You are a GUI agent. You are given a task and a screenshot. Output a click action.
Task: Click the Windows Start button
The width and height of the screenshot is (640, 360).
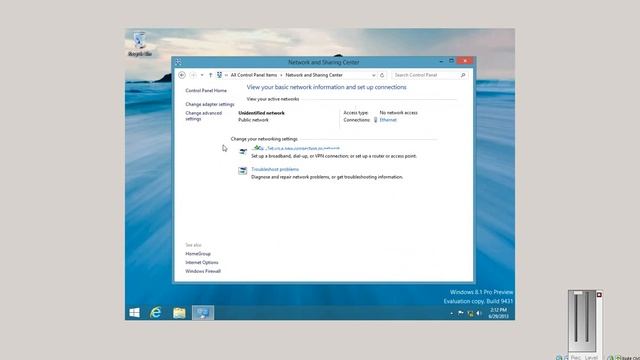click(x=134, y=313)
